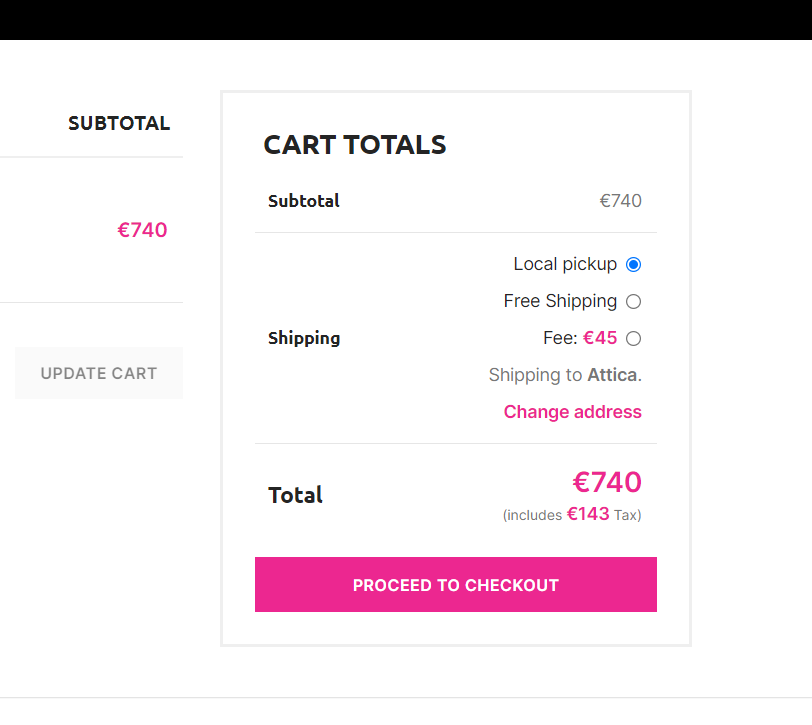Screen dimensions: 812x725
Task: Click the "Free Shipping" label text
Action: pyautogui.click(x=560, y=302)
